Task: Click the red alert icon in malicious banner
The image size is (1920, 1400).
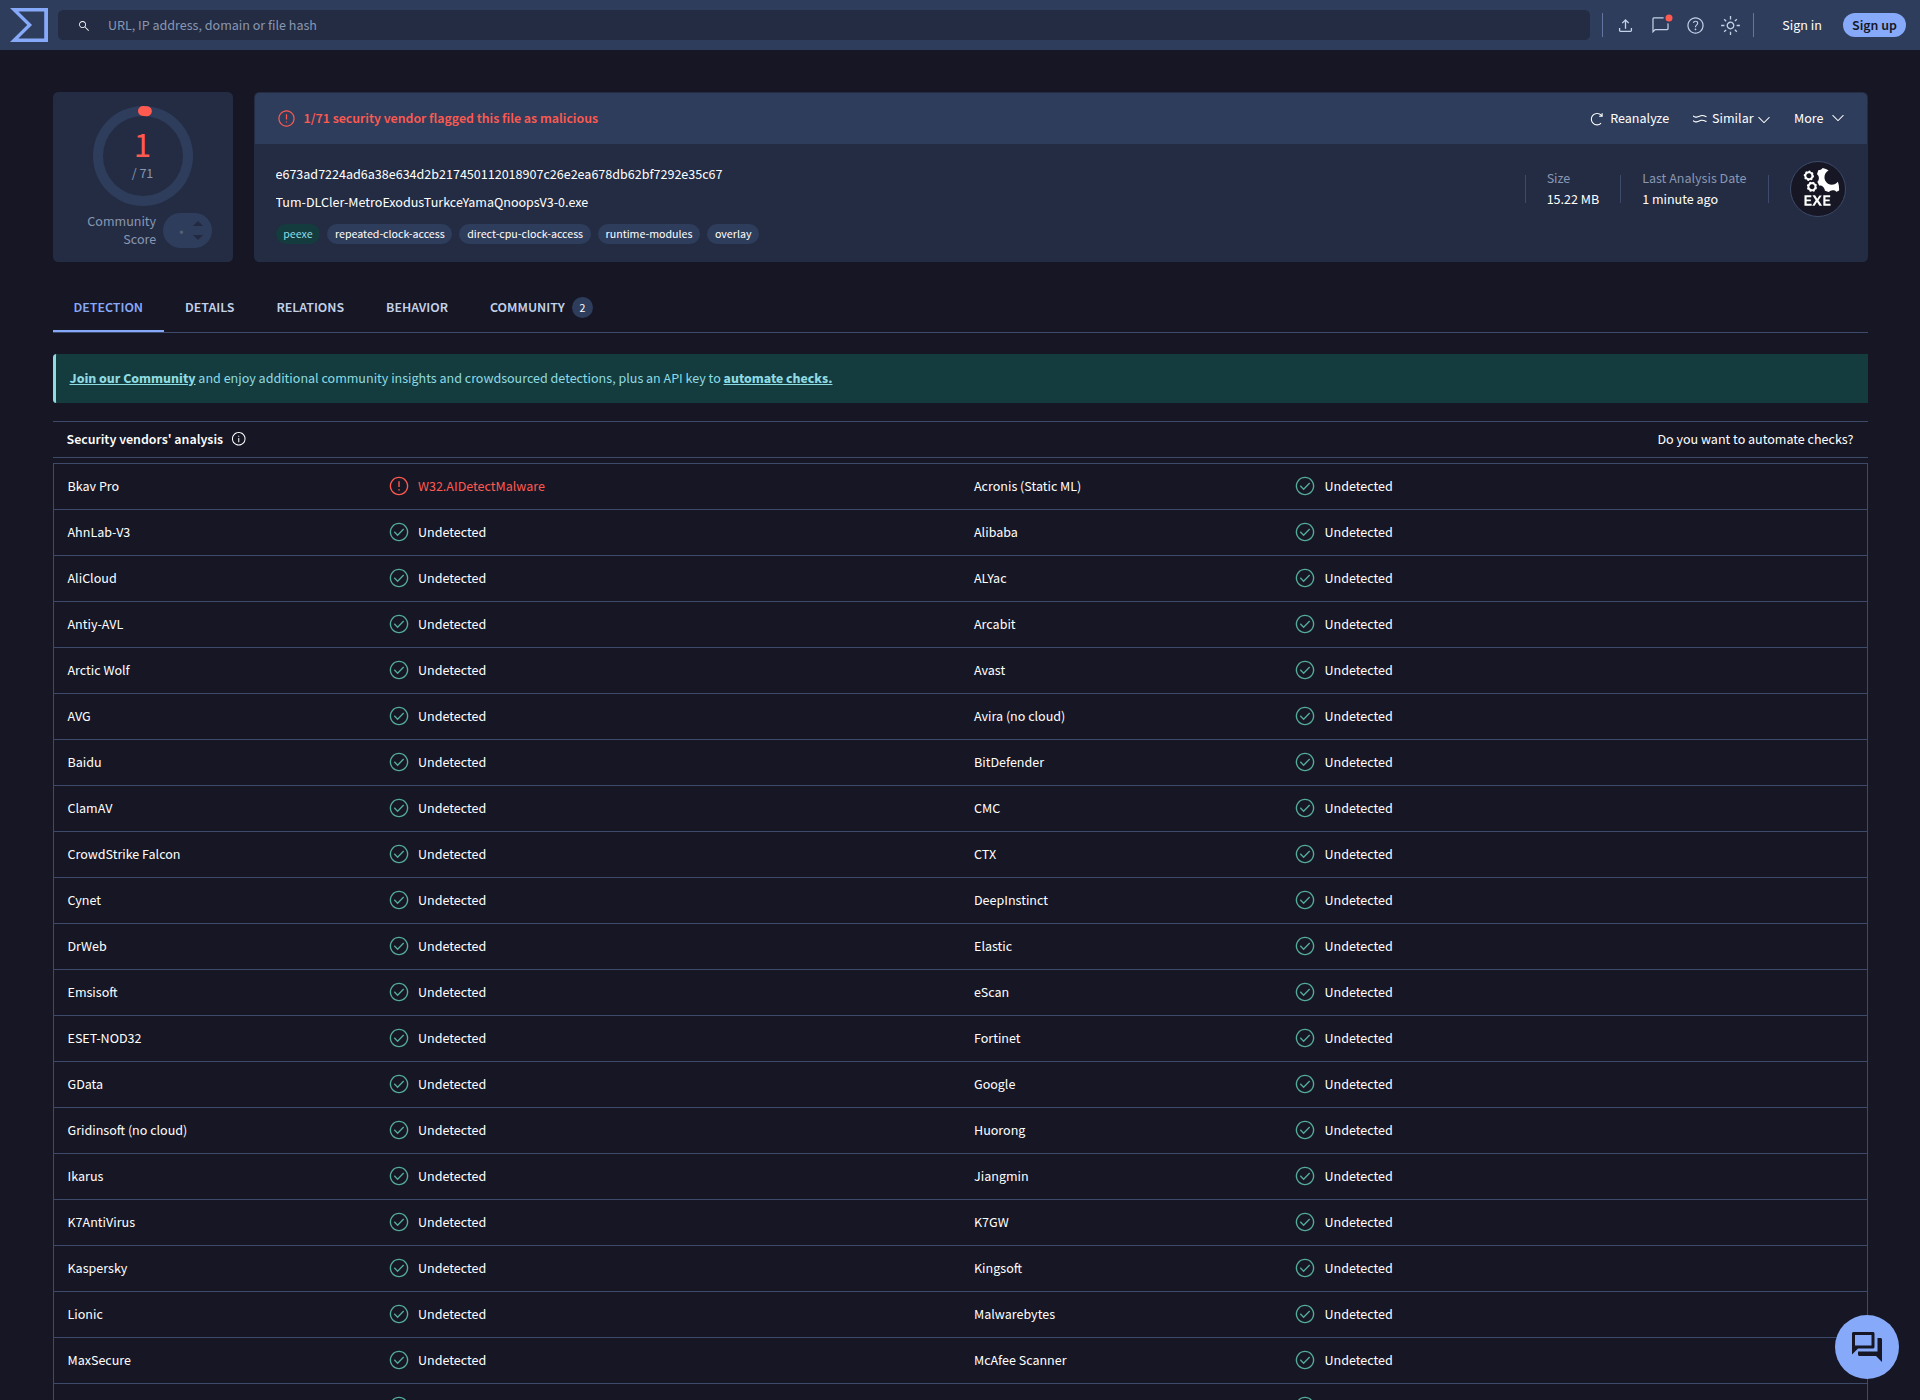Action: pyautogui.click(x=286, y=119)
